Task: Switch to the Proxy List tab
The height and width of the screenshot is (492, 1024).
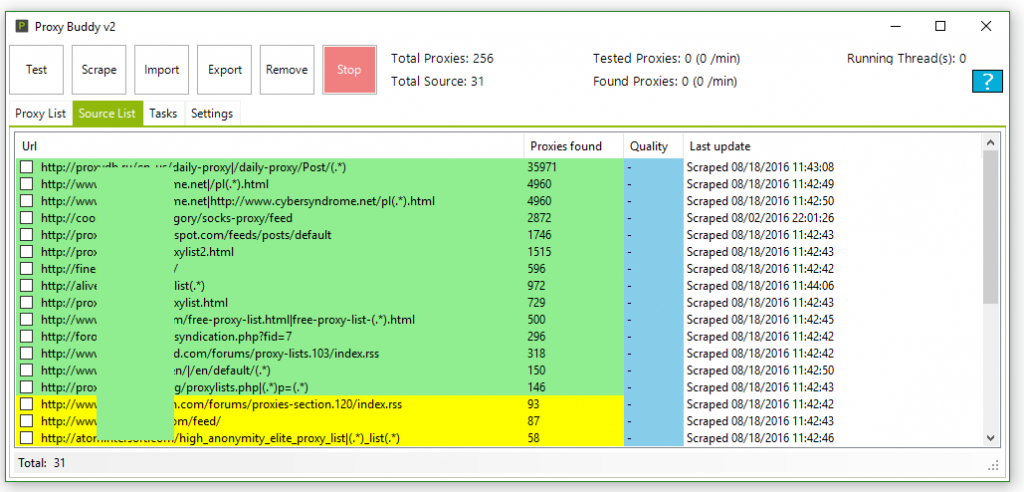Action: click(42, 114)
